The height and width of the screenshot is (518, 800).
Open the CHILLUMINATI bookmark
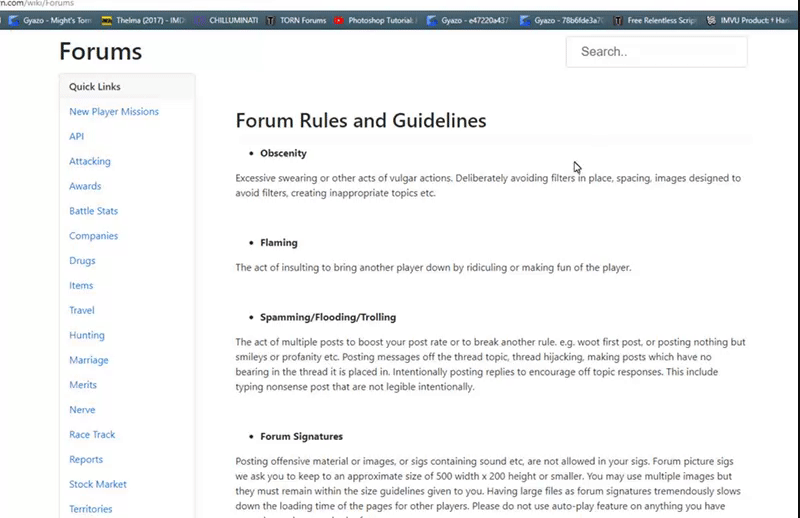tap(227, 20)
